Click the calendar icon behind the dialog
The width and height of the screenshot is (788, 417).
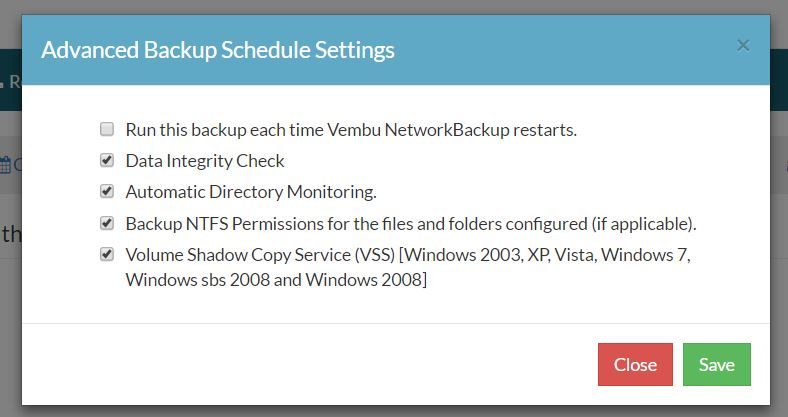(5, 165)
